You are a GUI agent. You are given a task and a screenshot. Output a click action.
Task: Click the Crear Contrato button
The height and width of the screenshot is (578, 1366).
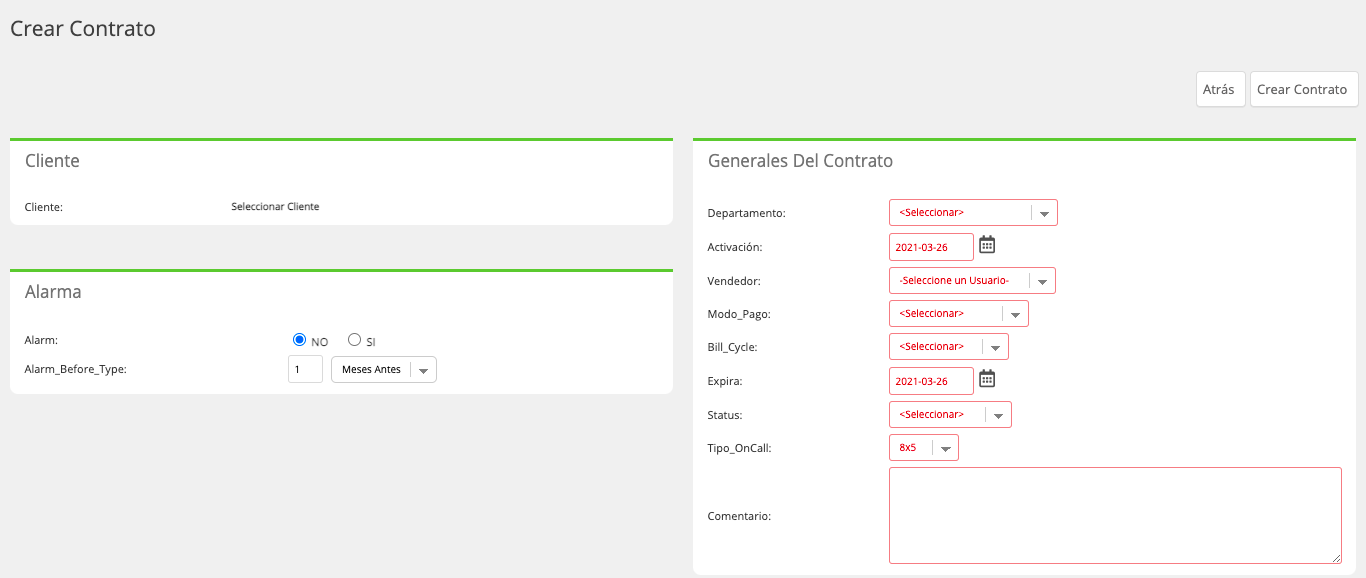click(1302, 89)
